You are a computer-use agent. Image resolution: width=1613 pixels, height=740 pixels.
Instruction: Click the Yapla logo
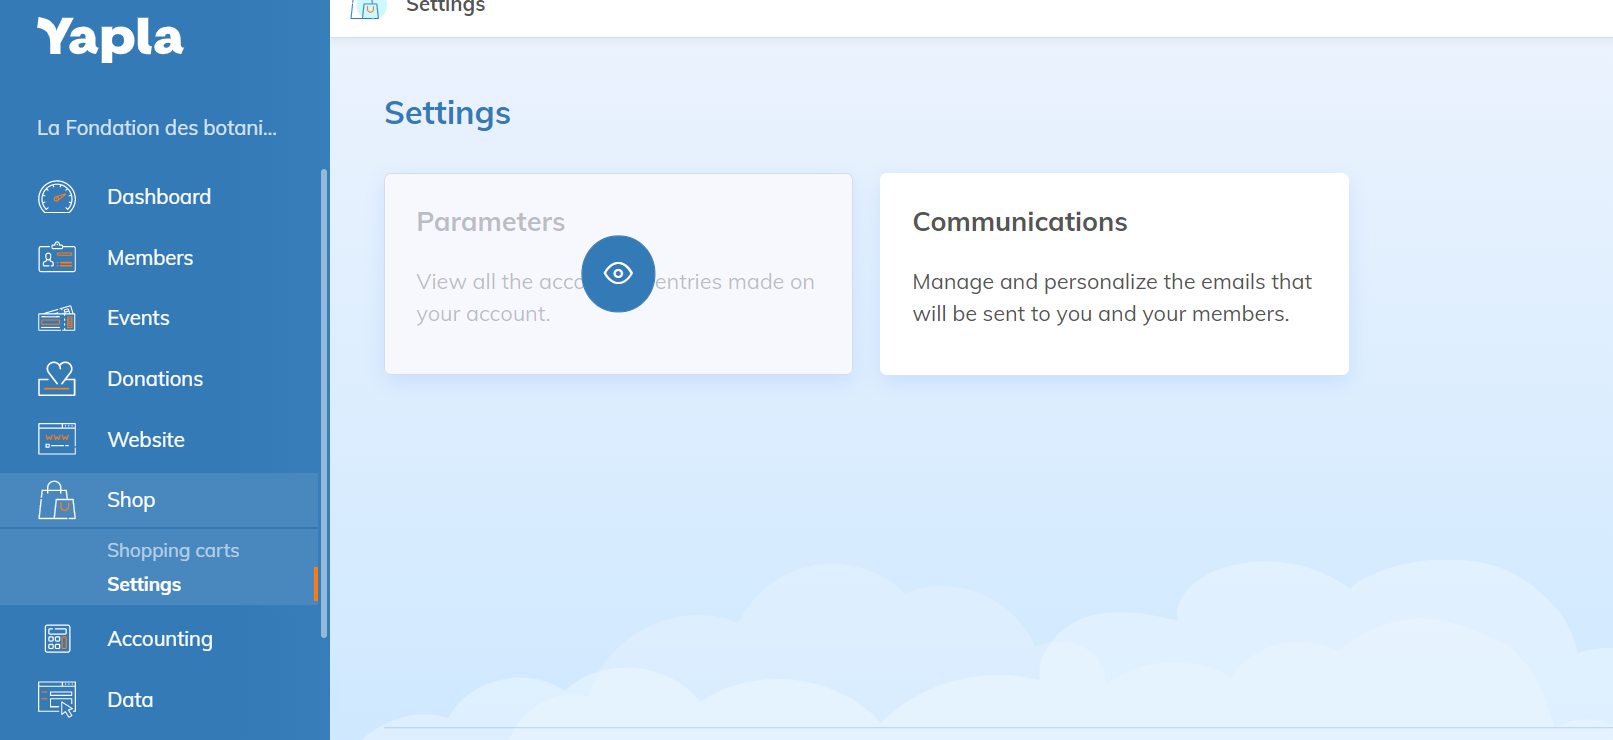(110, 38)
